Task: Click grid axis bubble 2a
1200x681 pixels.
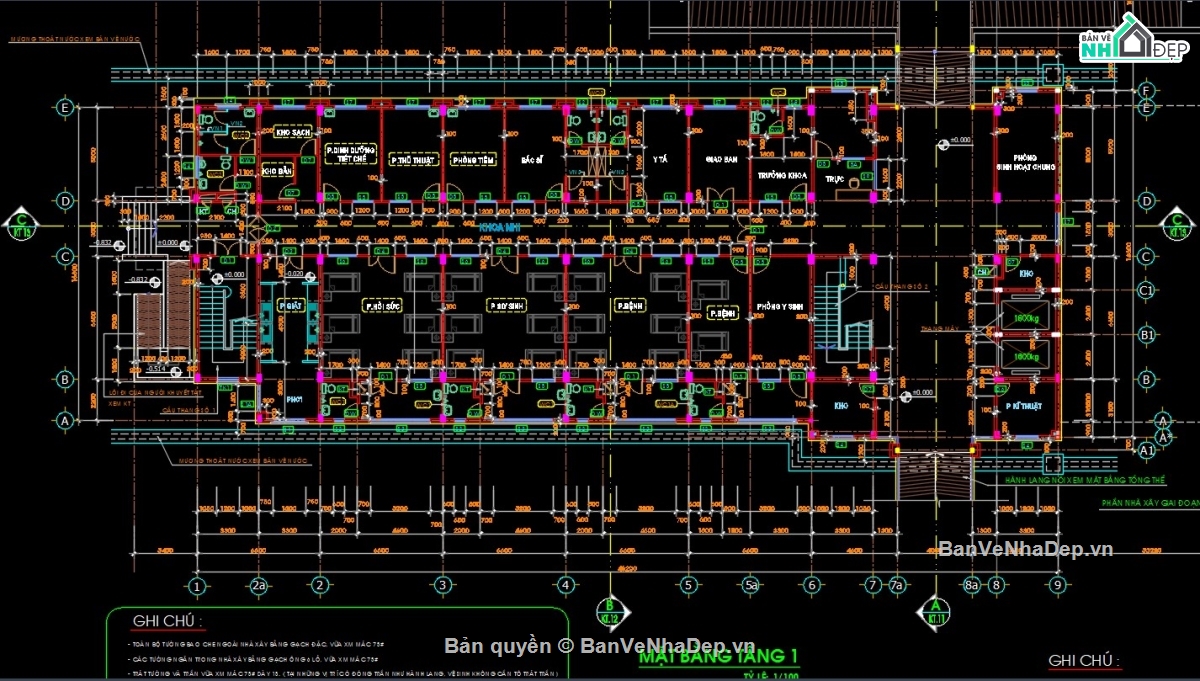Action: (x=258, y=585)
